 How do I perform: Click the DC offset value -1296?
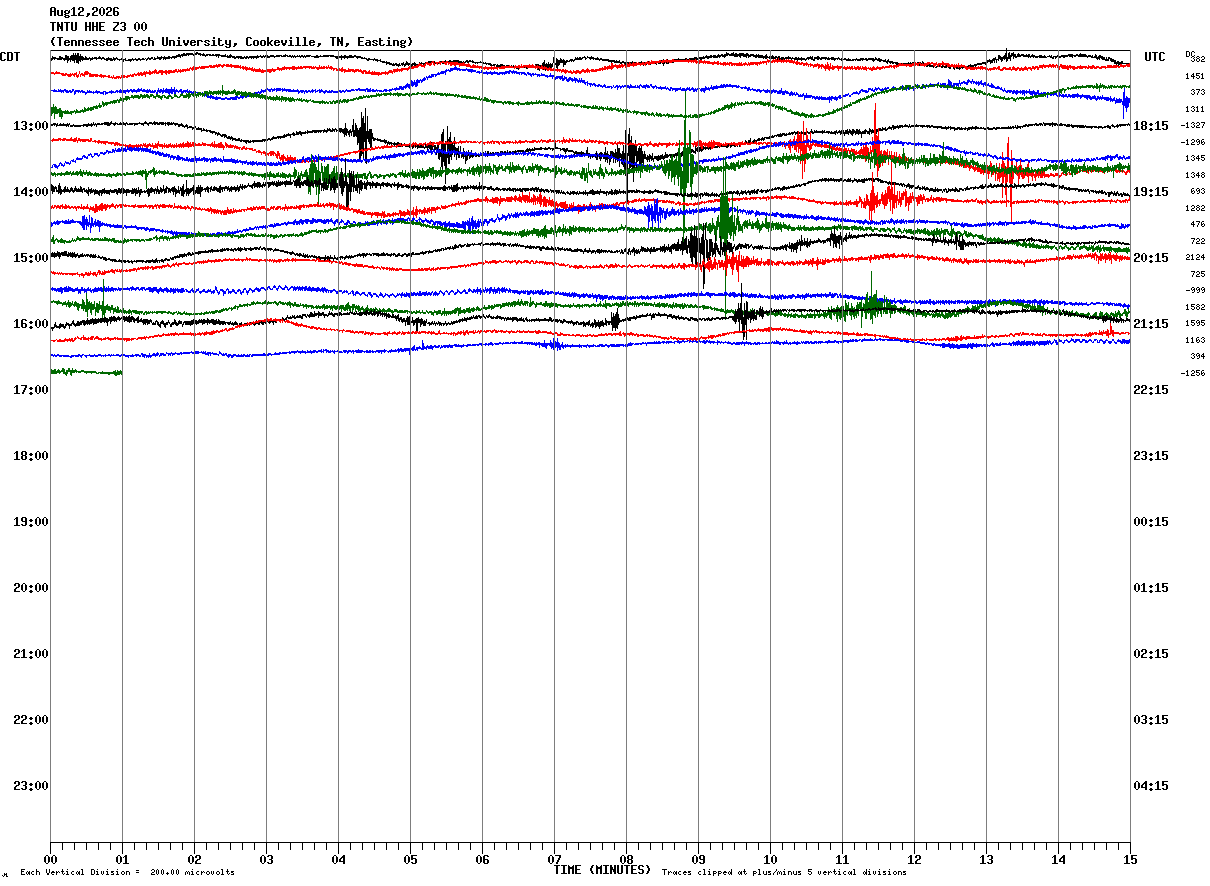[x=1193, y=142]
